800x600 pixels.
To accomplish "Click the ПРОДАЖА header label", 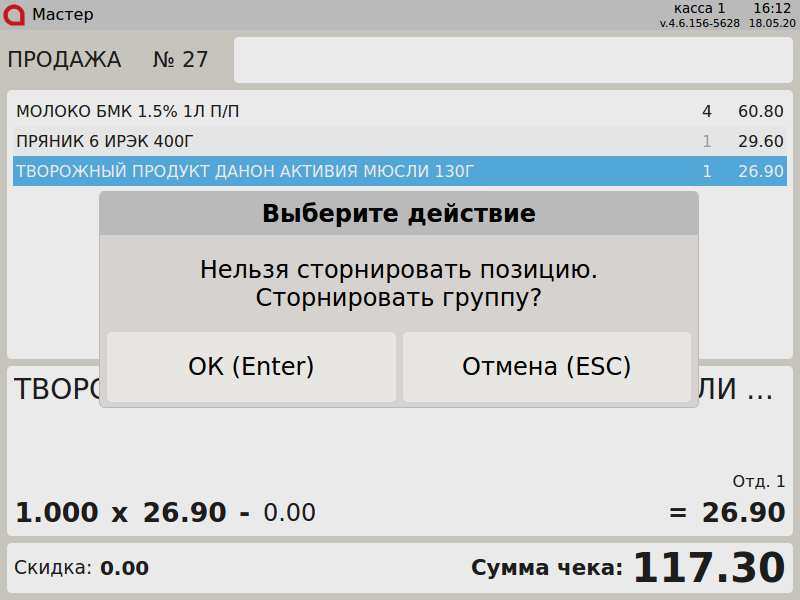I will click(64, 60).
